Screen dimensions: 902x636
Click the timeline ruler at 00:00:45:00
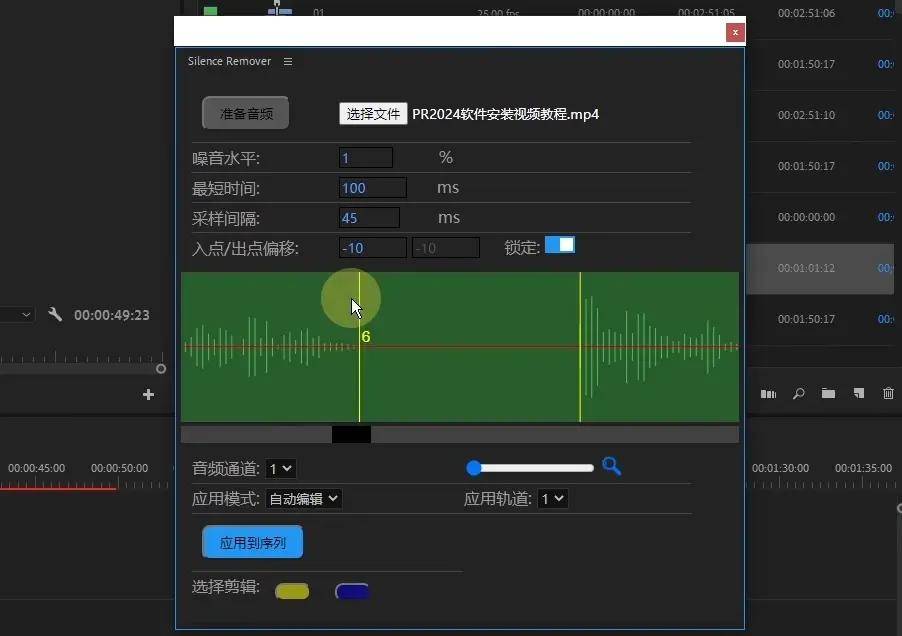(36, 468)
